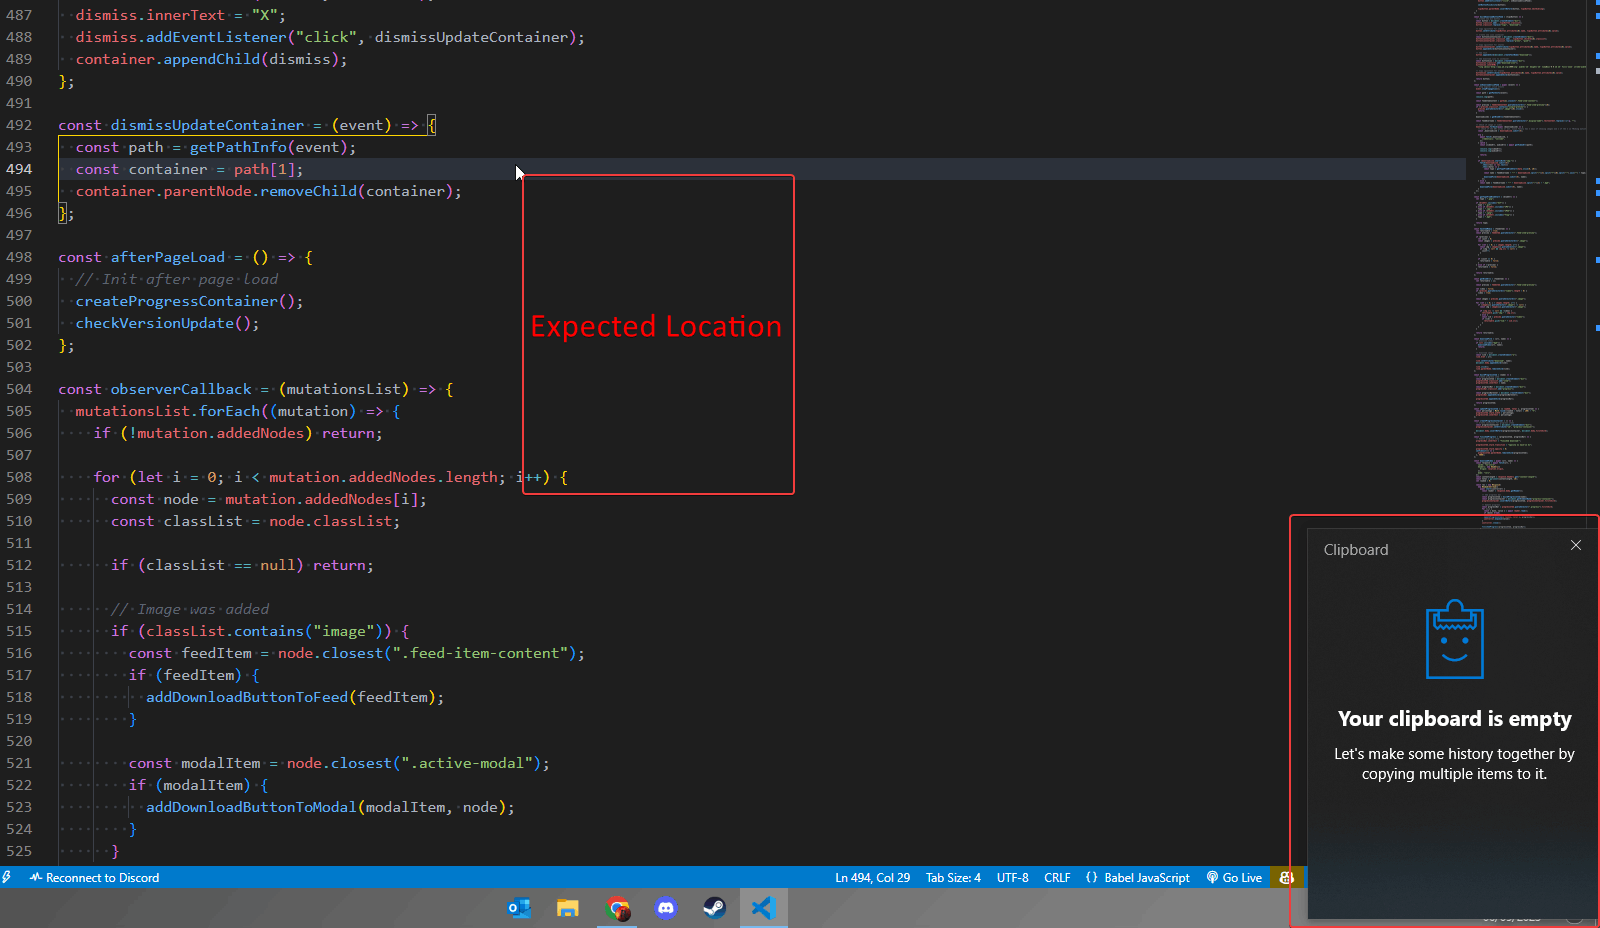Open File Explorer from the taskbar
Screen dimensions: 1600x928
568,908
